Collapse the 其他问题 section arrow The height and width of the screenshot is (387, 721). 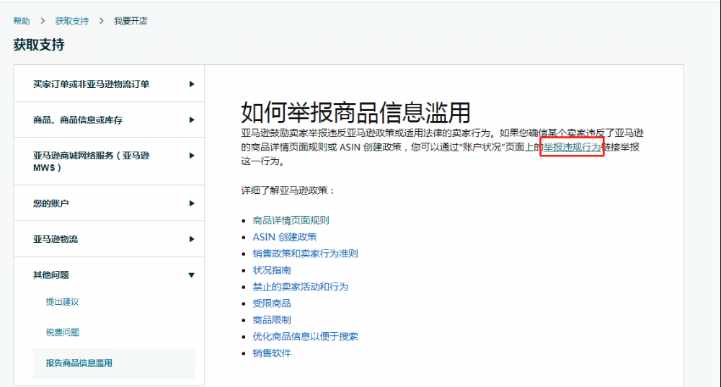click(x=192, y=275)
